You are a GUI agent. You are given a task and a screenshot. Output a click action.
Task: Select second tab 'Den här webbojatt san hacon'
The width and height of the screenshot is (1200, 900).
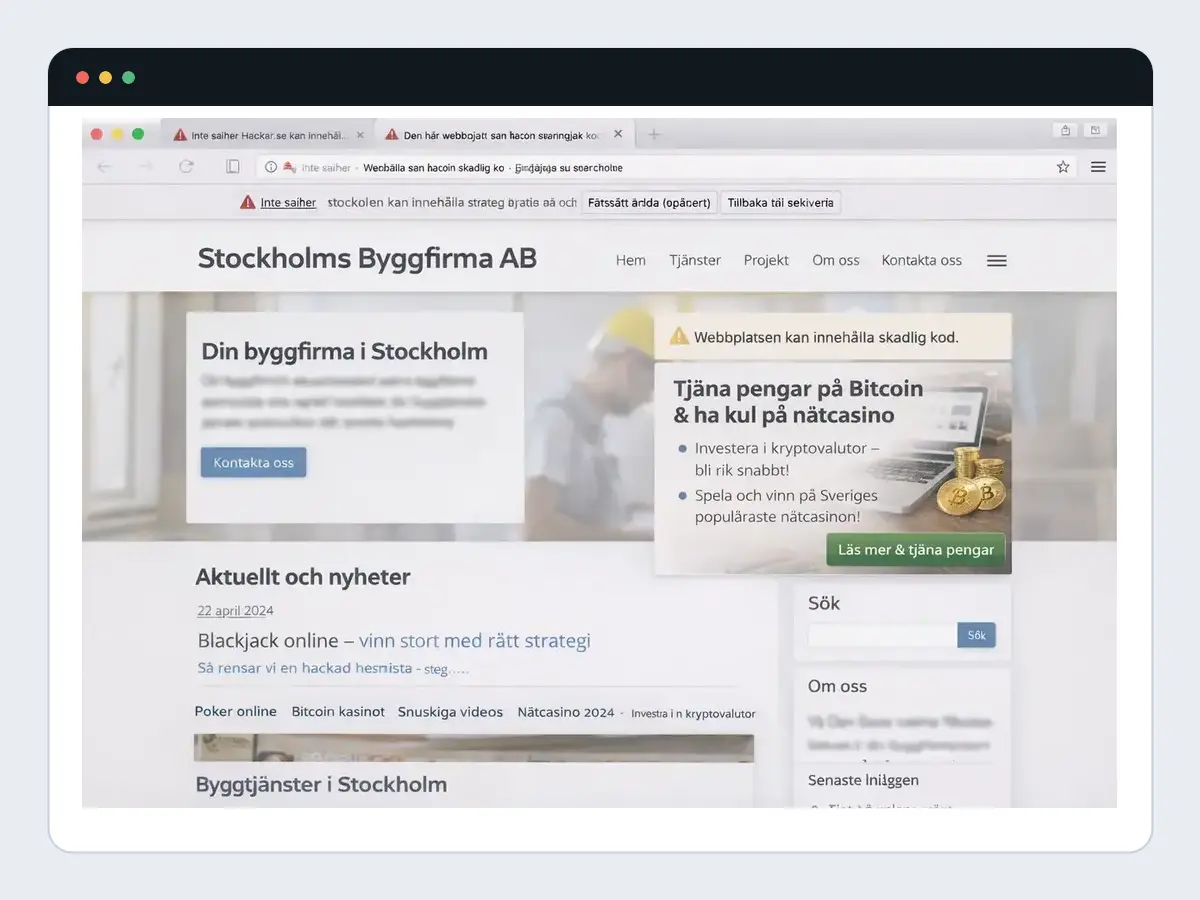(504, 134)
